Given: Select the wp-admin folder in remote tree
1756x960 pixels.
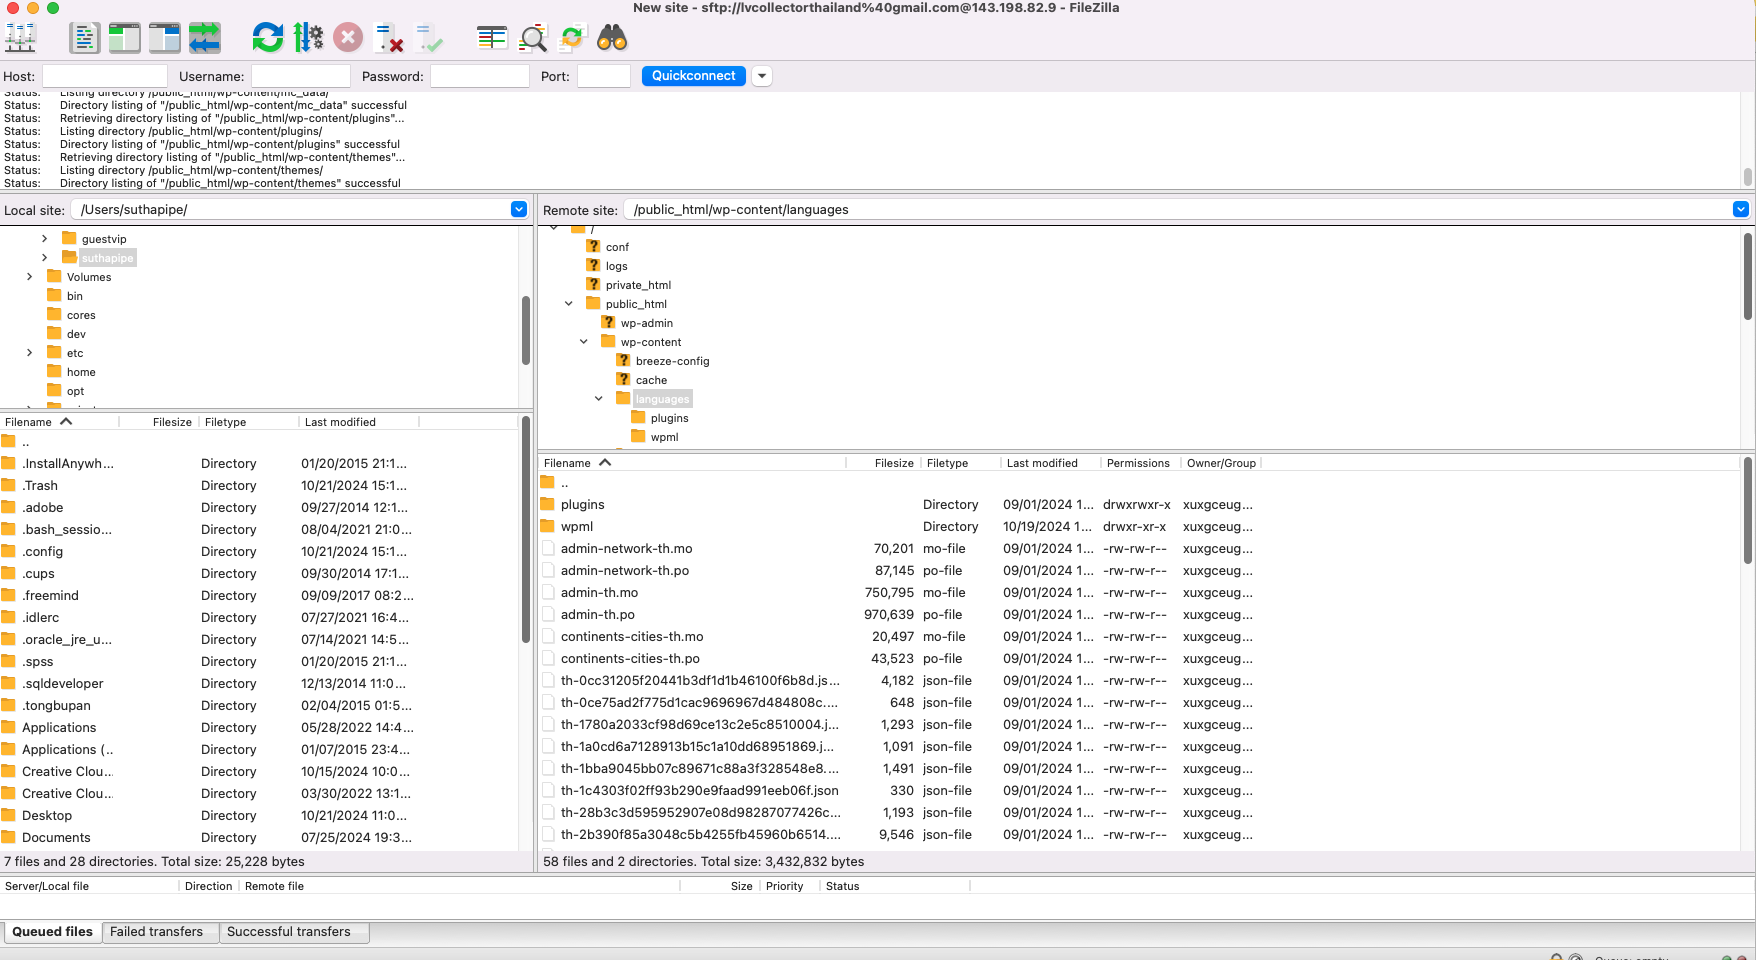Looking at the screenshot, I should tap(646, 323).
